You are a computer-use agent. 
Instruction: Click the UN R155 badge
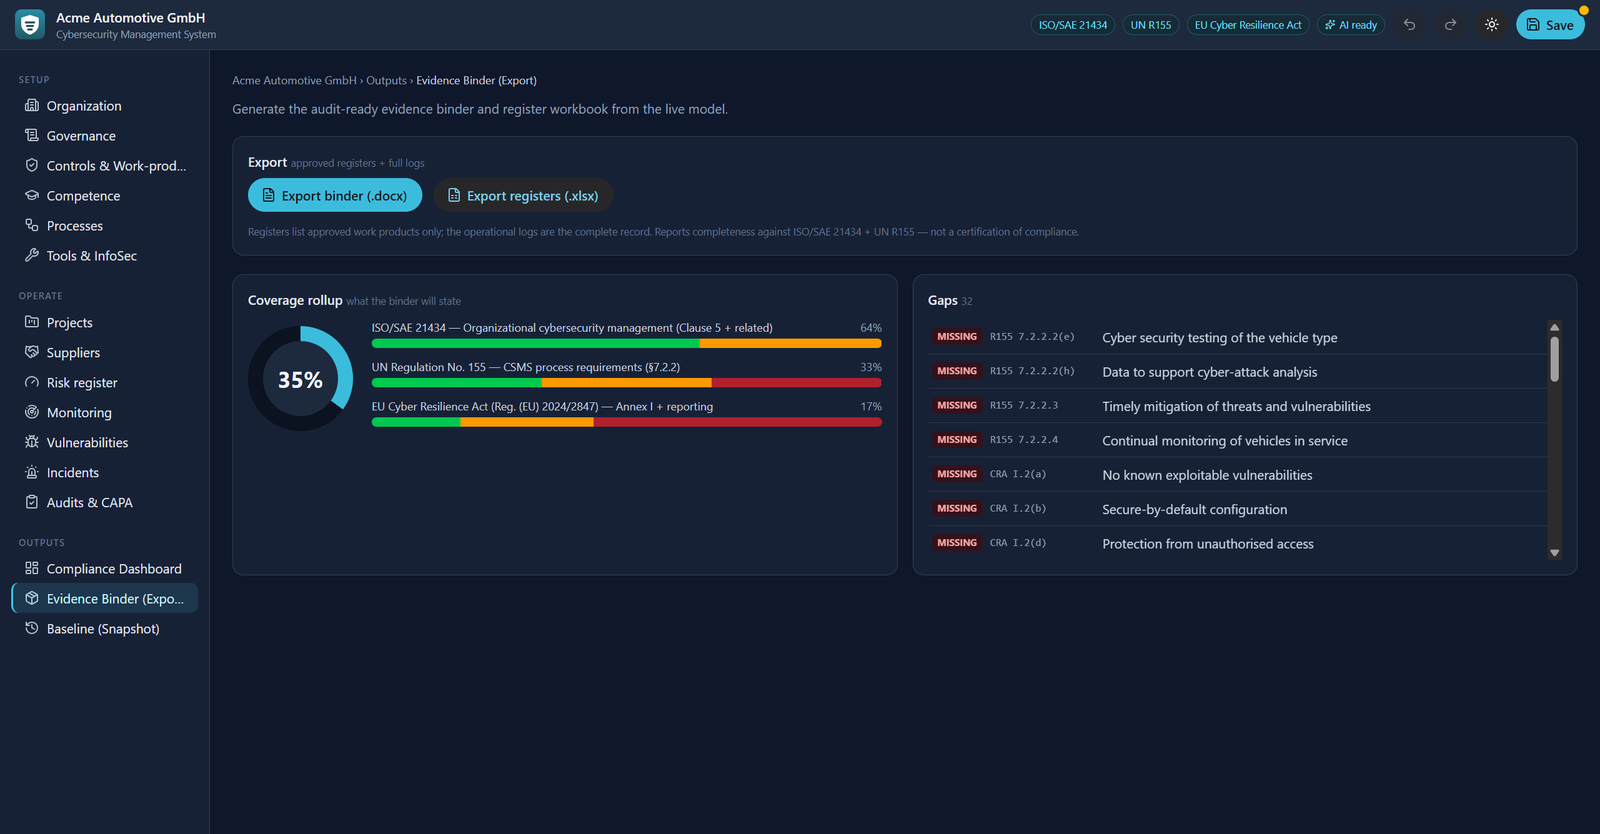[x=1151, y=25]
